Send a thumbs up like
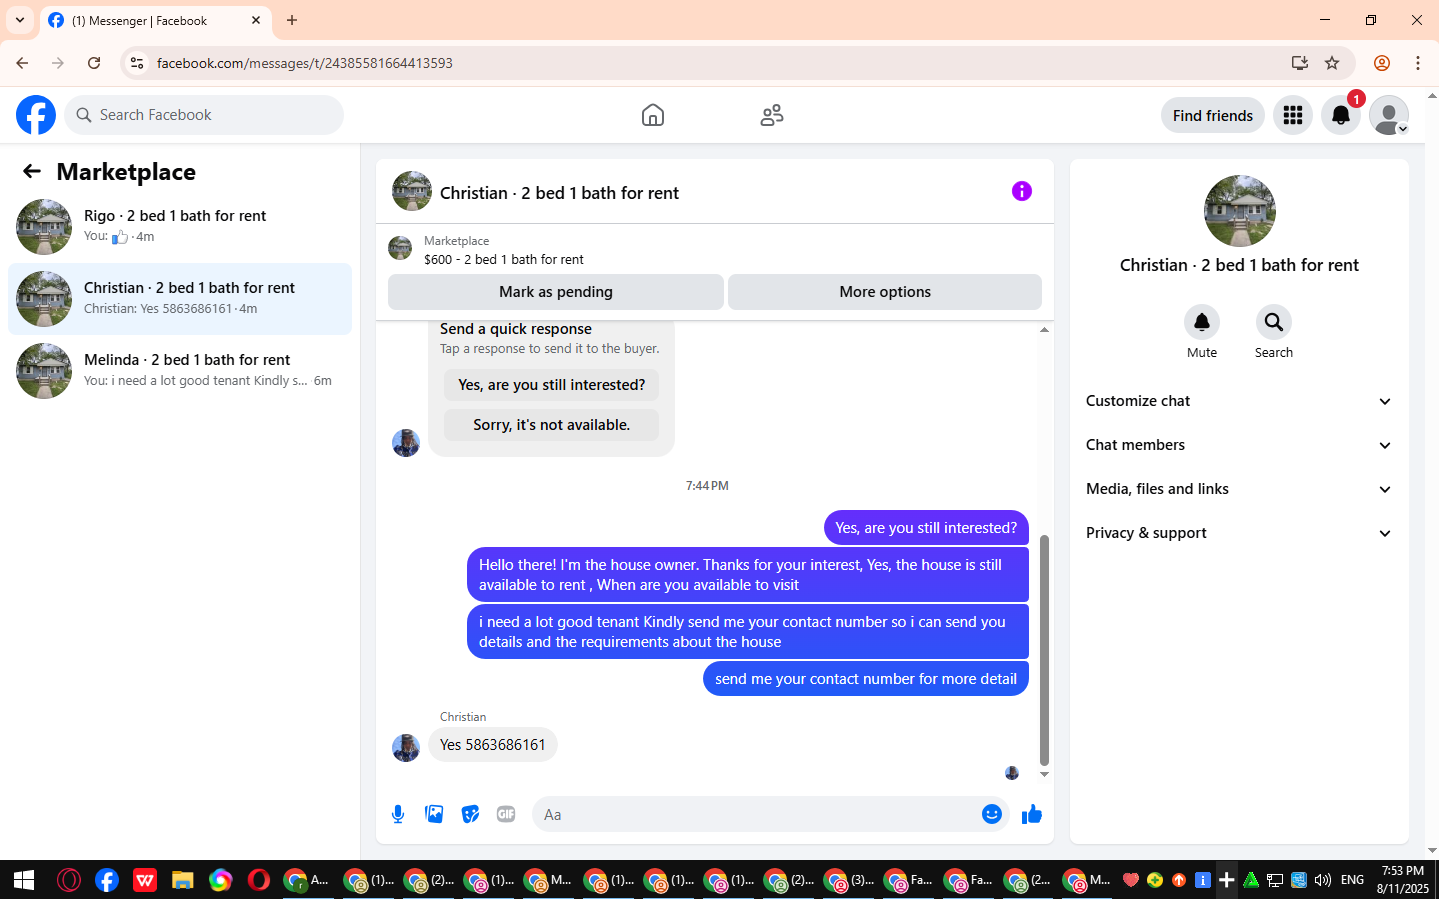The height and width of the screenshot is (899, 1439). (x=1032, y=814)
